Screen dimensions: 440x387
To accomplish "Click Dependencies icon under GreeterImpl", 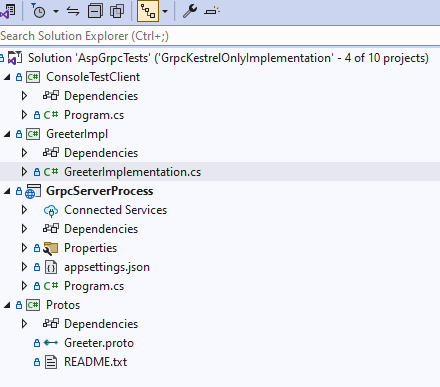I will [x=51, y=153].
